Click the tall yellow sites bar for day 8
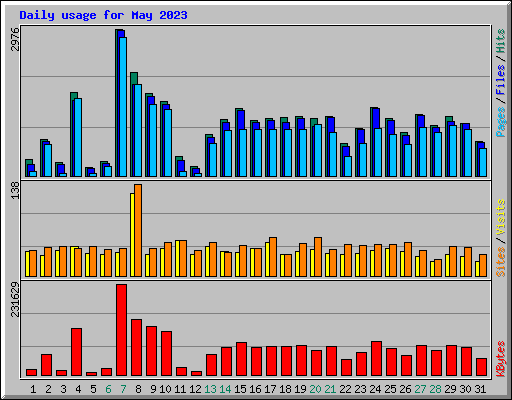This screenshot has width=512, height=400. tap(132, 235)
